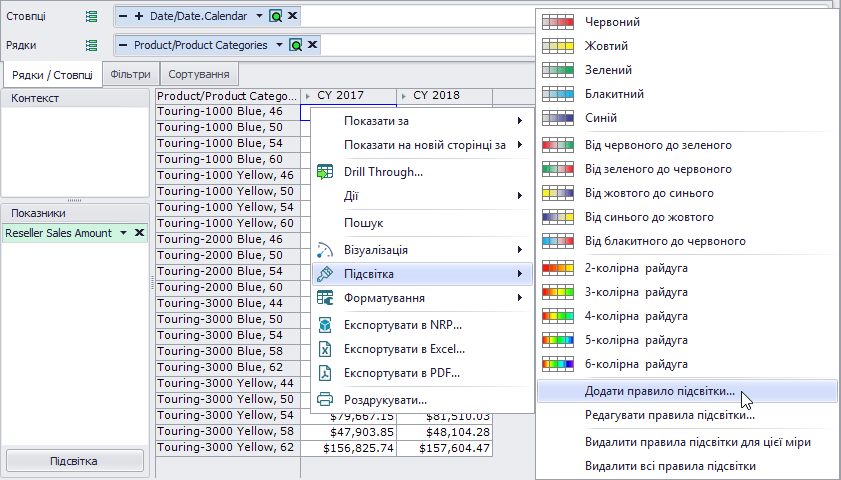Apply the 6-колірна райдуга scheme

(x=687, y=364)
